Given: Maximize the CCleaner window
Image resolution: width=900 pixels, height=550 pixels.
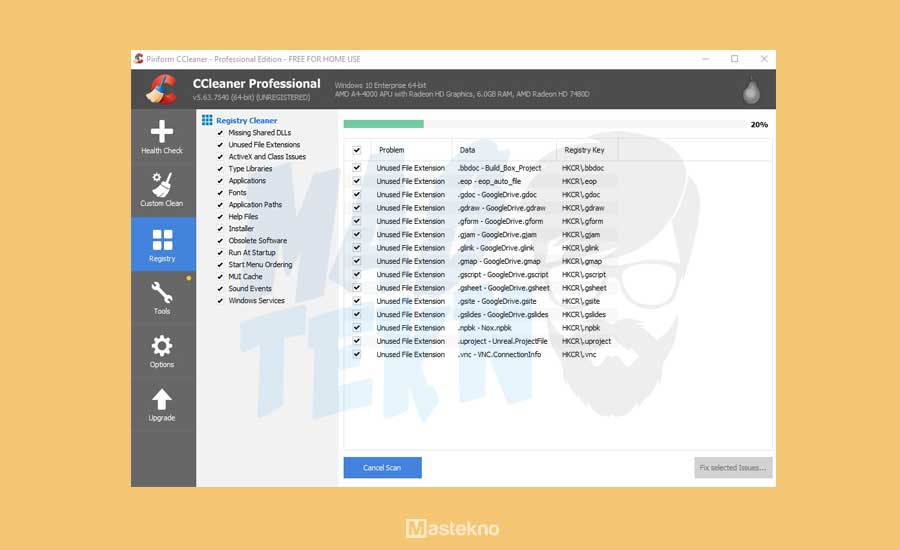Looking at the screenshot, I should [x=734, y=59].
